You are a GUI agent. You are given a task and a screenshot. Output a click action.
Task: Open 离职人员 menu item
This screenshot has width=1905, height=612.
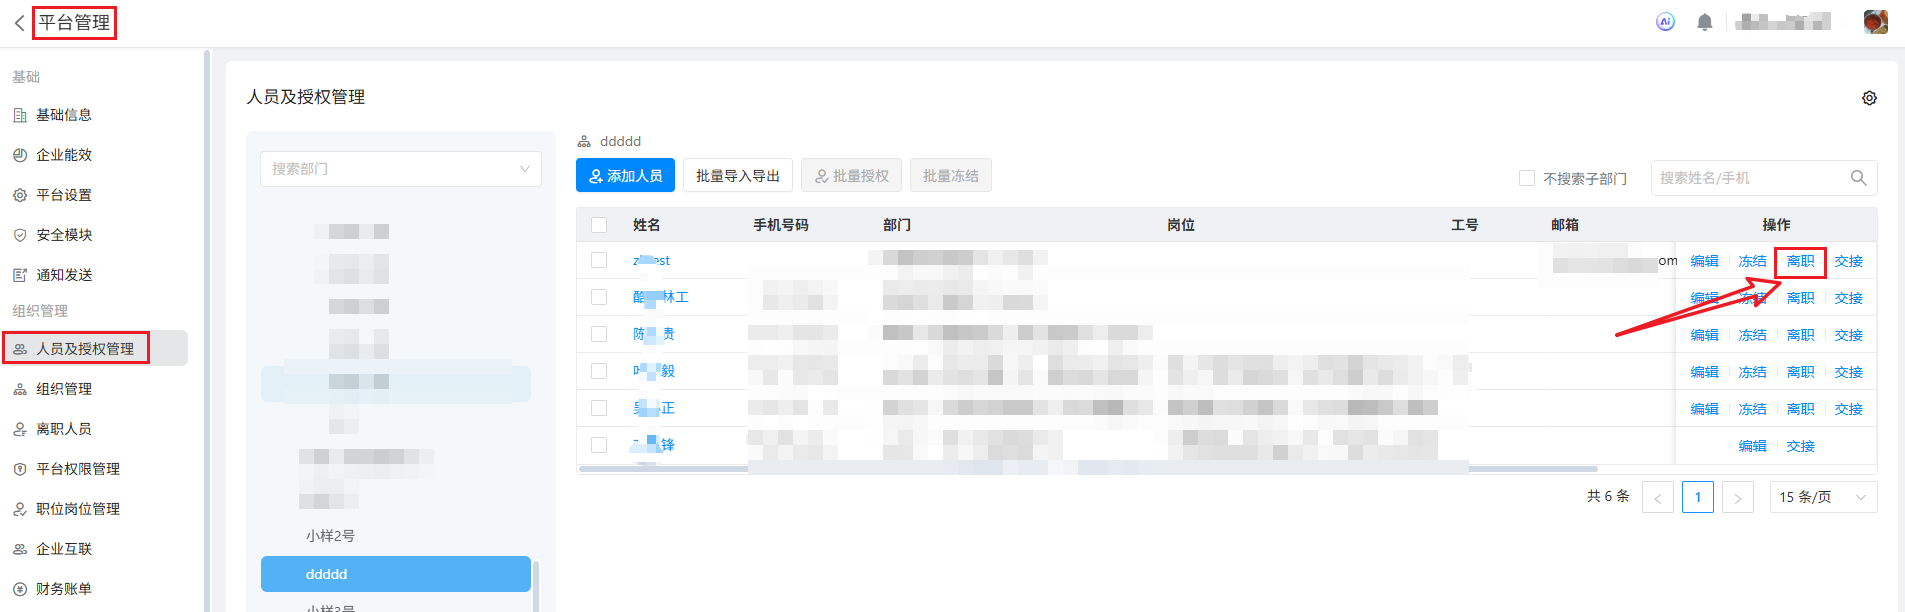64,429
